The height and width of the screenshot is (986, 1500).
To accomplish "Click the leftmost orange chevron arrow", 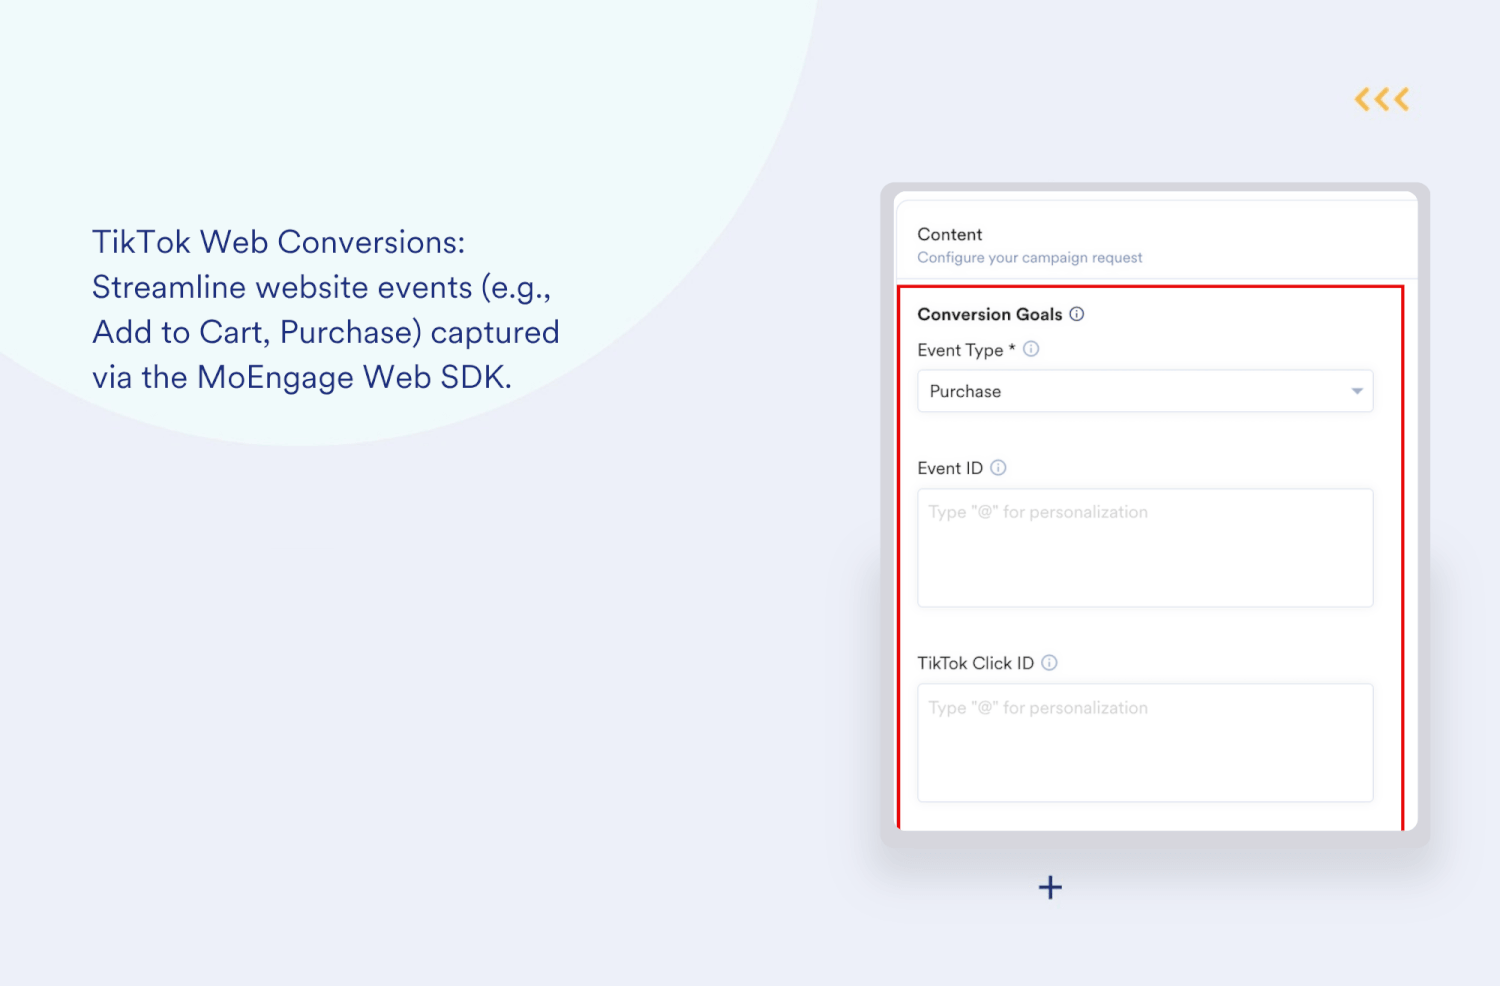I will [1360, 98].
